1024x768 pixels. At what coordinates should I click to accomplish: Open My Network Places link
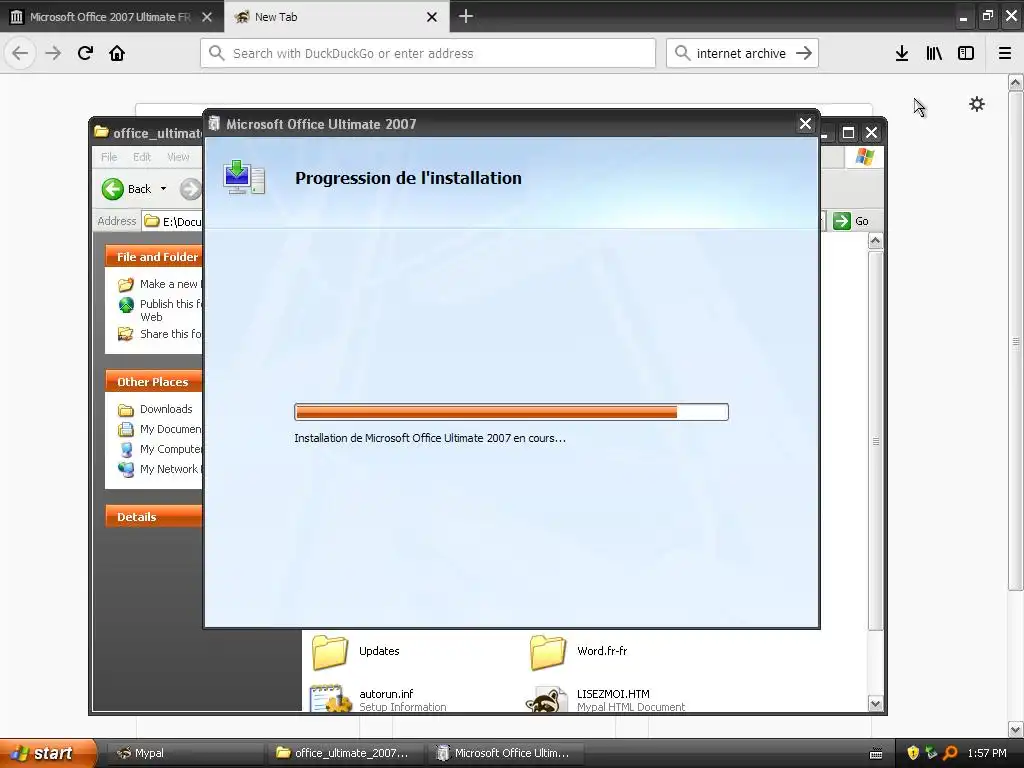coord(160,469)
